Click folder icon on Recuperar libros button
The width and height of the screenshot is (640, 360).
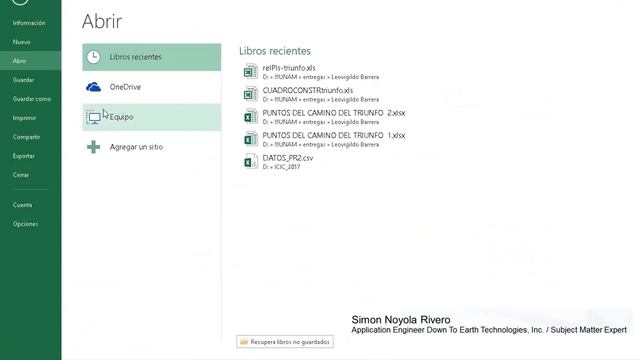(244, 342)
